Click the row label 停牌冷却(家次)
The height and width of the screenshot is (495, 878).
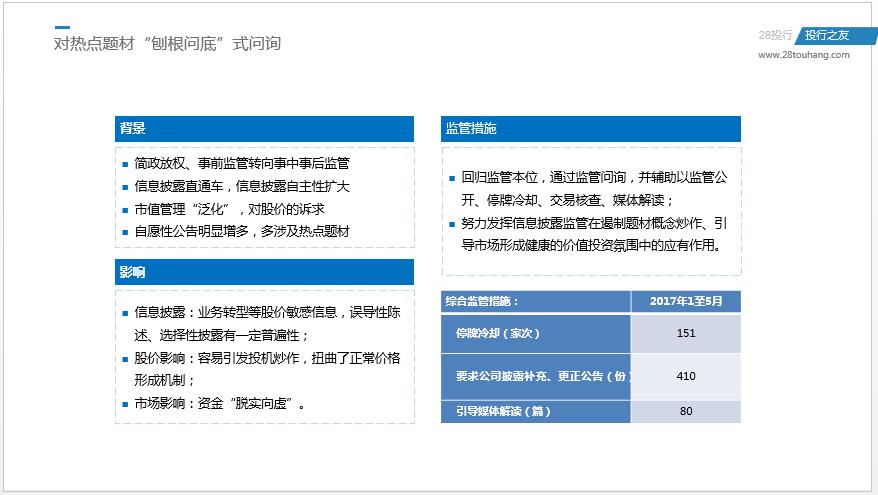[497, 333]
